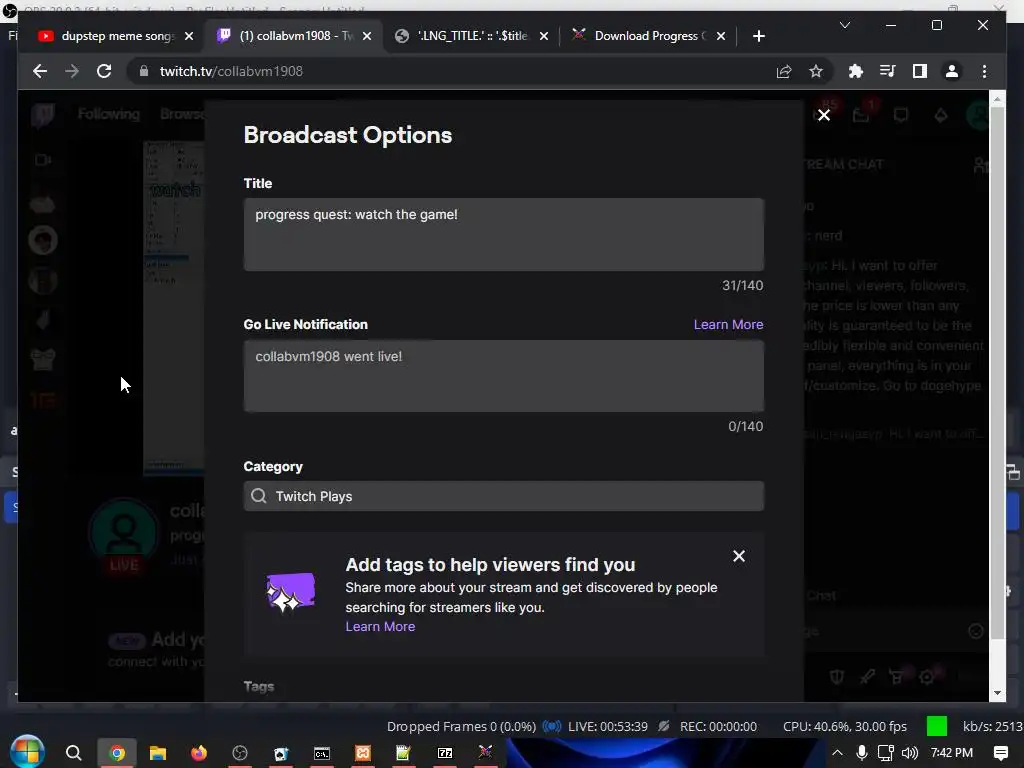
Task: Open volume control in tray
Action: pyautogui.click(x=910, y=753)
